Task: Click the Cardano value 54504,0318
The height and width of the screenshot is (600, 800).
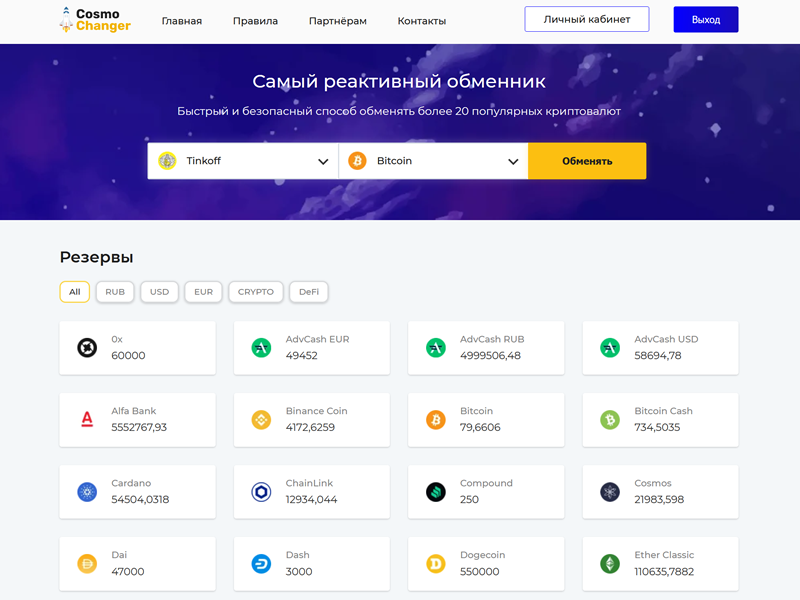Action: point(140,499)
